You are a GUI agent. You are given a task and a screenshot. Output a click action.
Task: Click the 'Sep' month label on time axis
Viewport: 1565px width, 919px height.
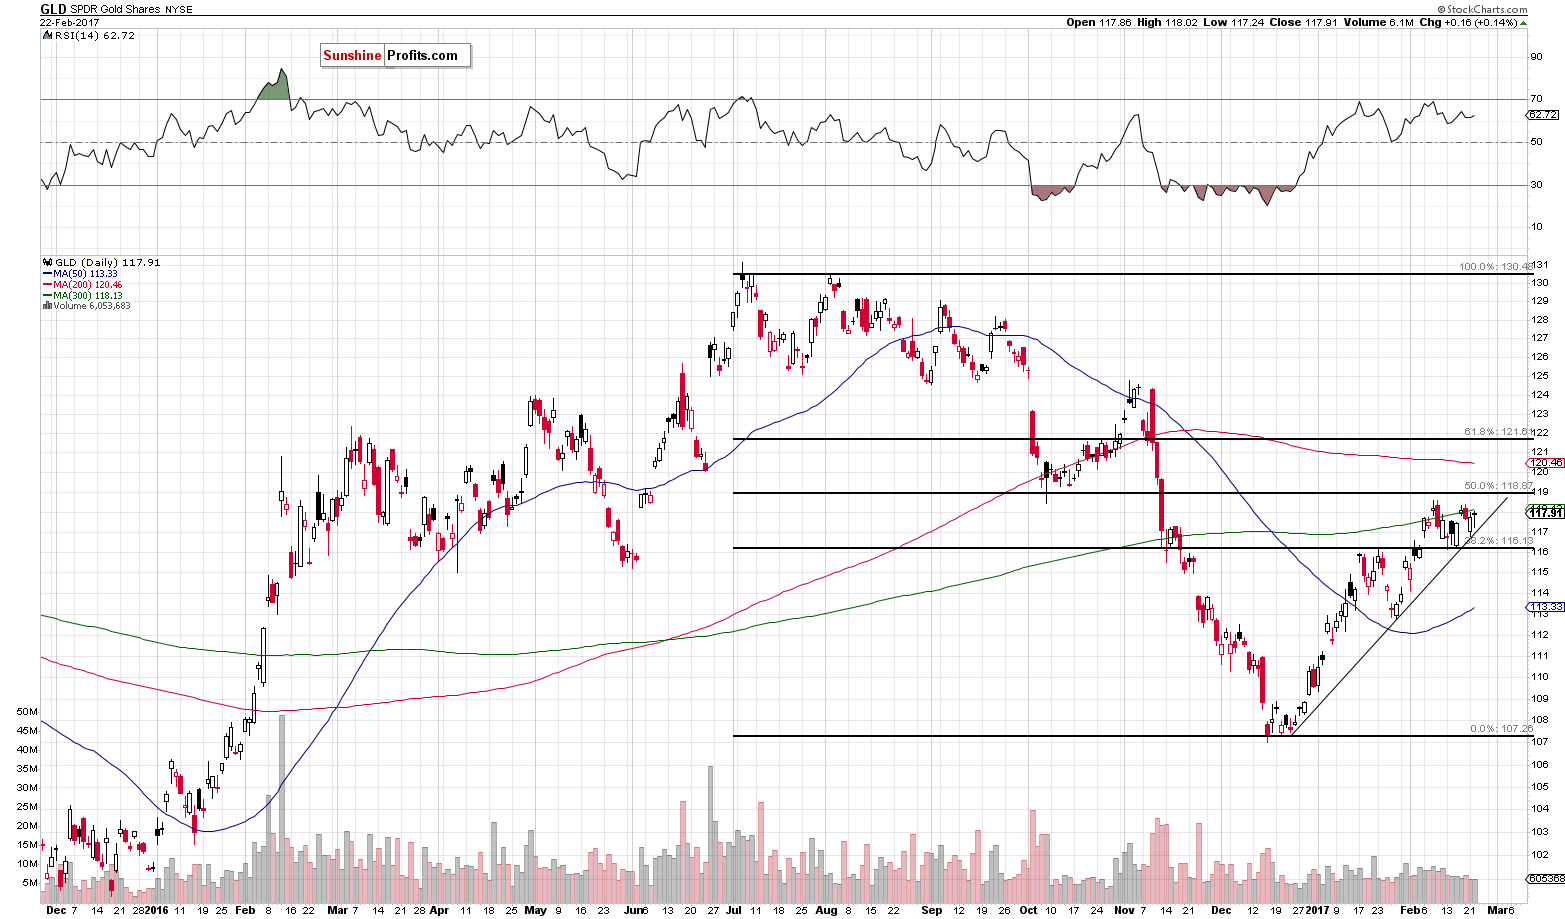tap(932, 911)
